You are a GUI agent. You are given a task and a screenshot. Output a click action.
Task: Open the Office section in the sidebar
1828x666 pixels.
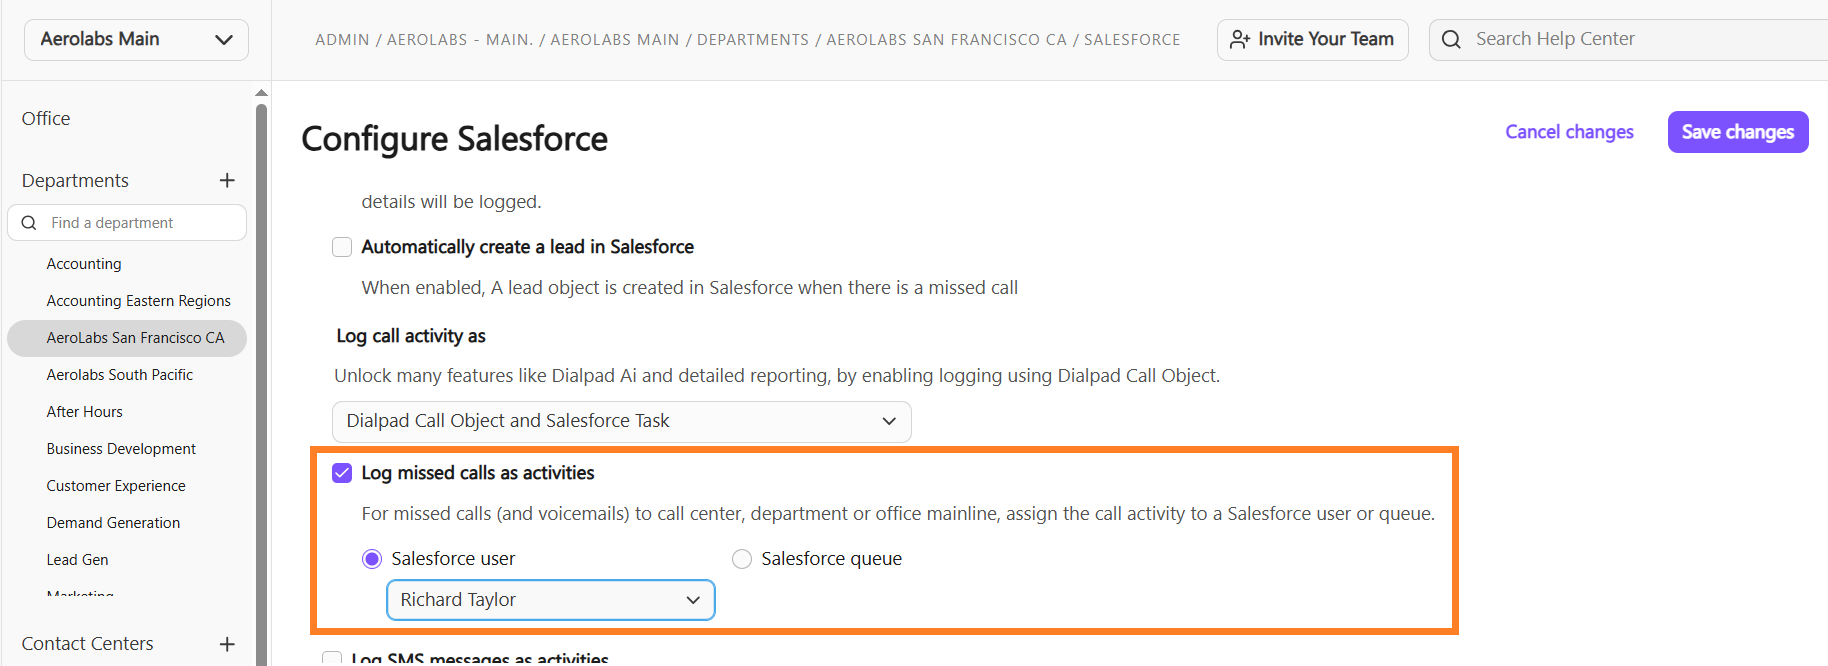click(46, 118)
